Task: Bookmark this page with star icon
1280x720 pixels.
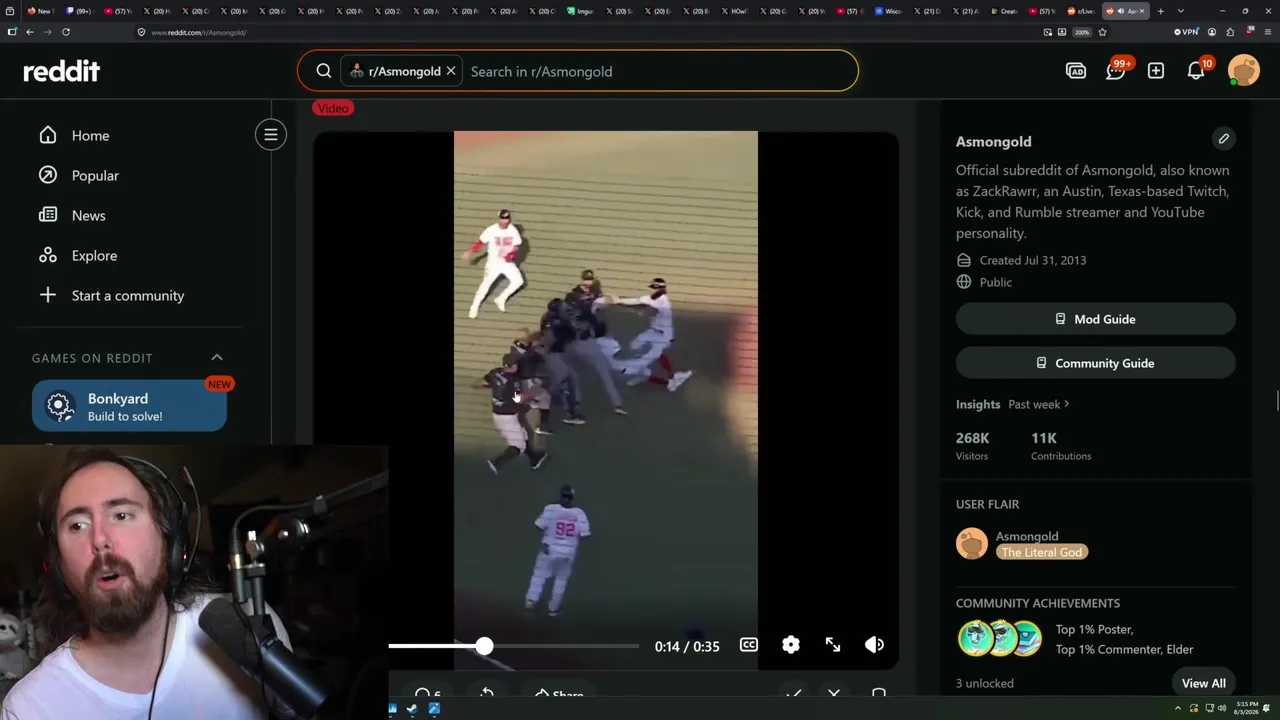Action: pos(1102,32)
